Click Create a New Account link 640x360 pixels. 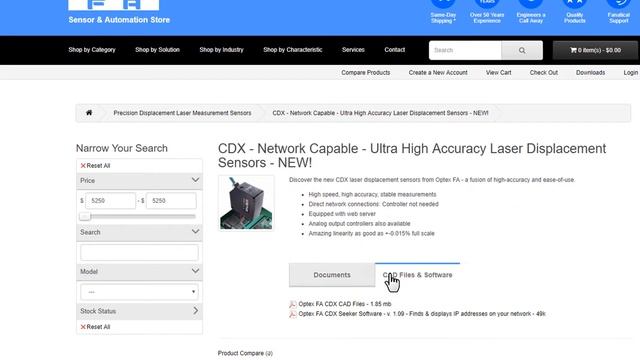(x=438, y=73)
